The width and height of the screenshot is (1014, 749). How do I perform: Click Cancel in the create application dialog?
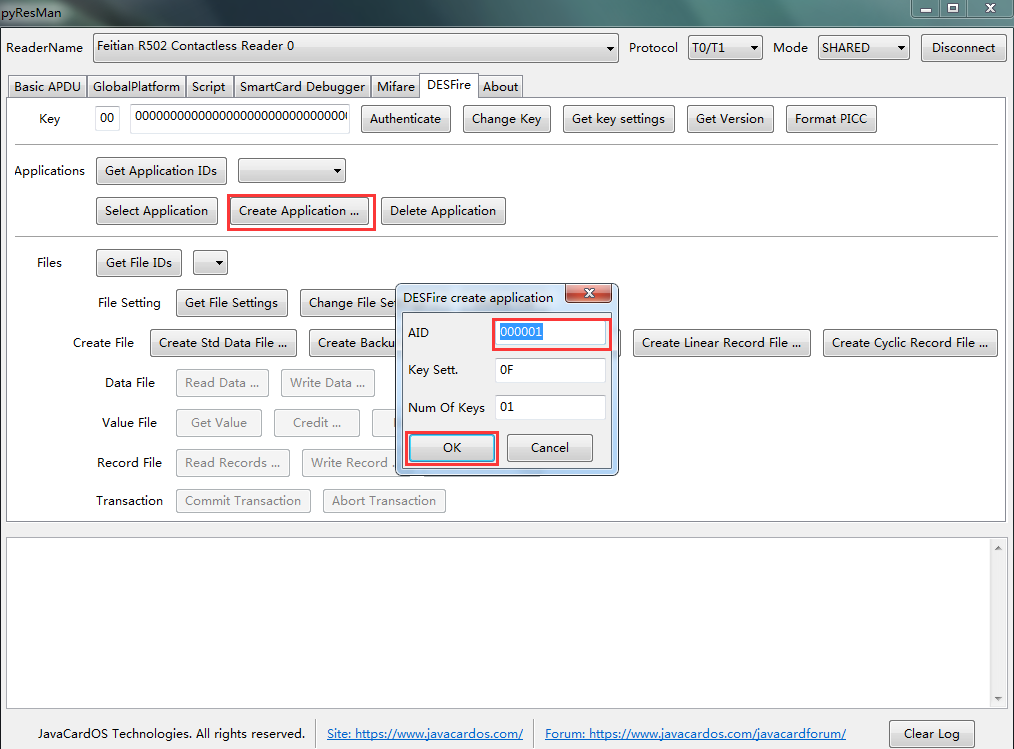point(550,448)
